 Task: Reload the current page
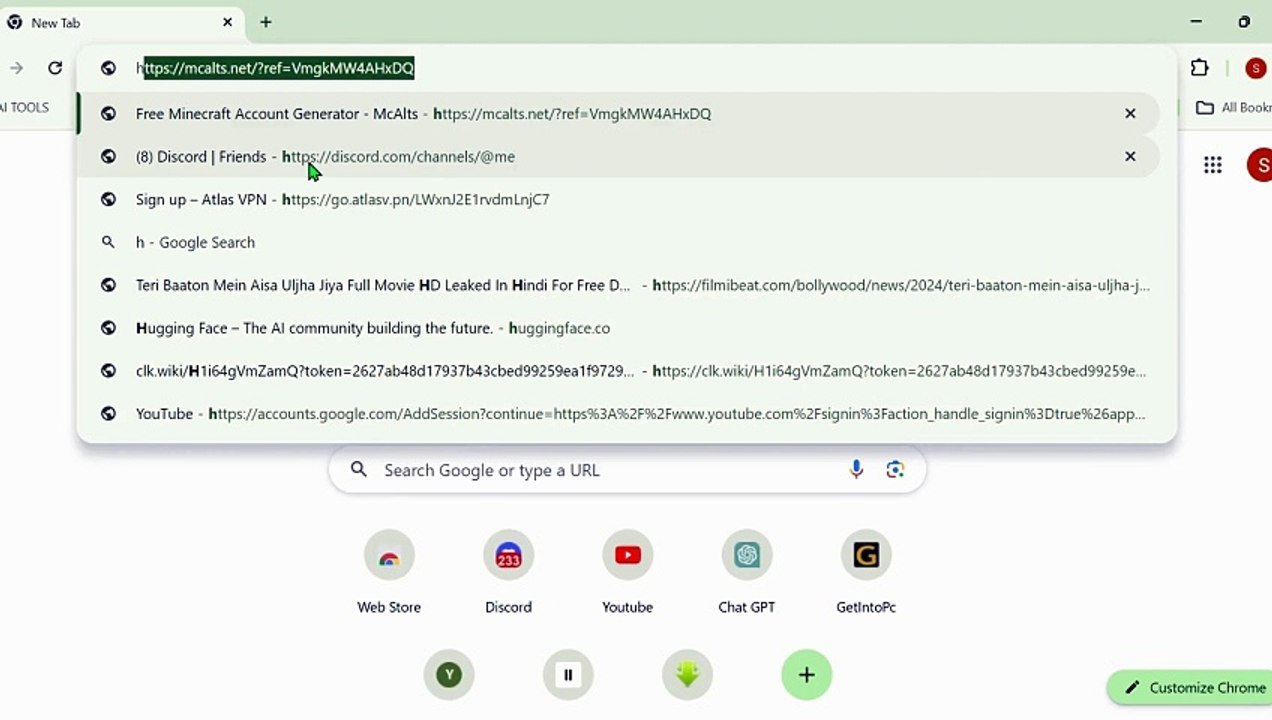[x=55, y=68]
